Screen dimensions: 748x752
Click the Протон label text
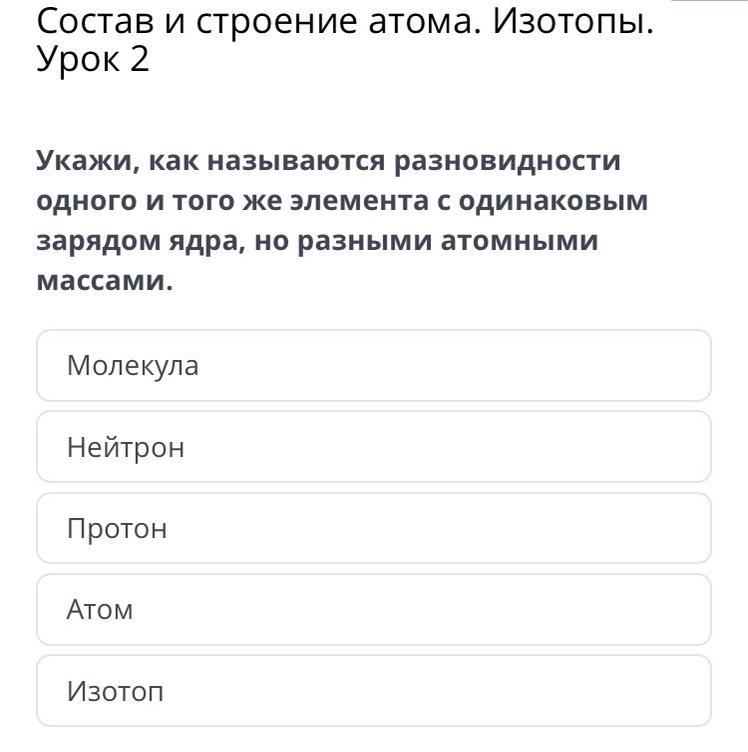(117, 529)
